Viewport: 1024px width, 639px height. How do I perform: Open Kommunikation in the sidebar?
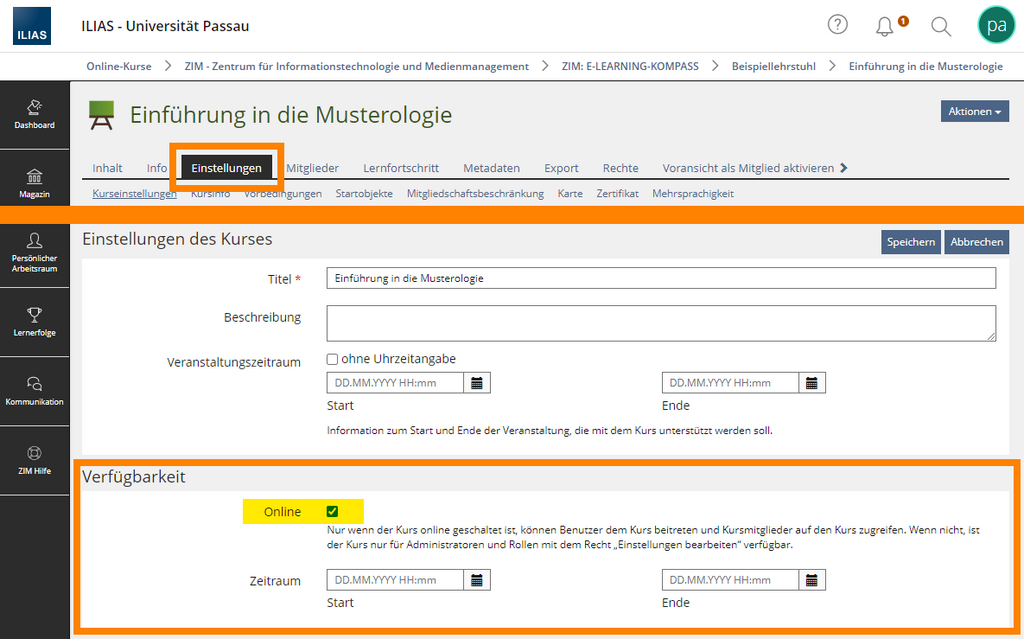point(35,391)
